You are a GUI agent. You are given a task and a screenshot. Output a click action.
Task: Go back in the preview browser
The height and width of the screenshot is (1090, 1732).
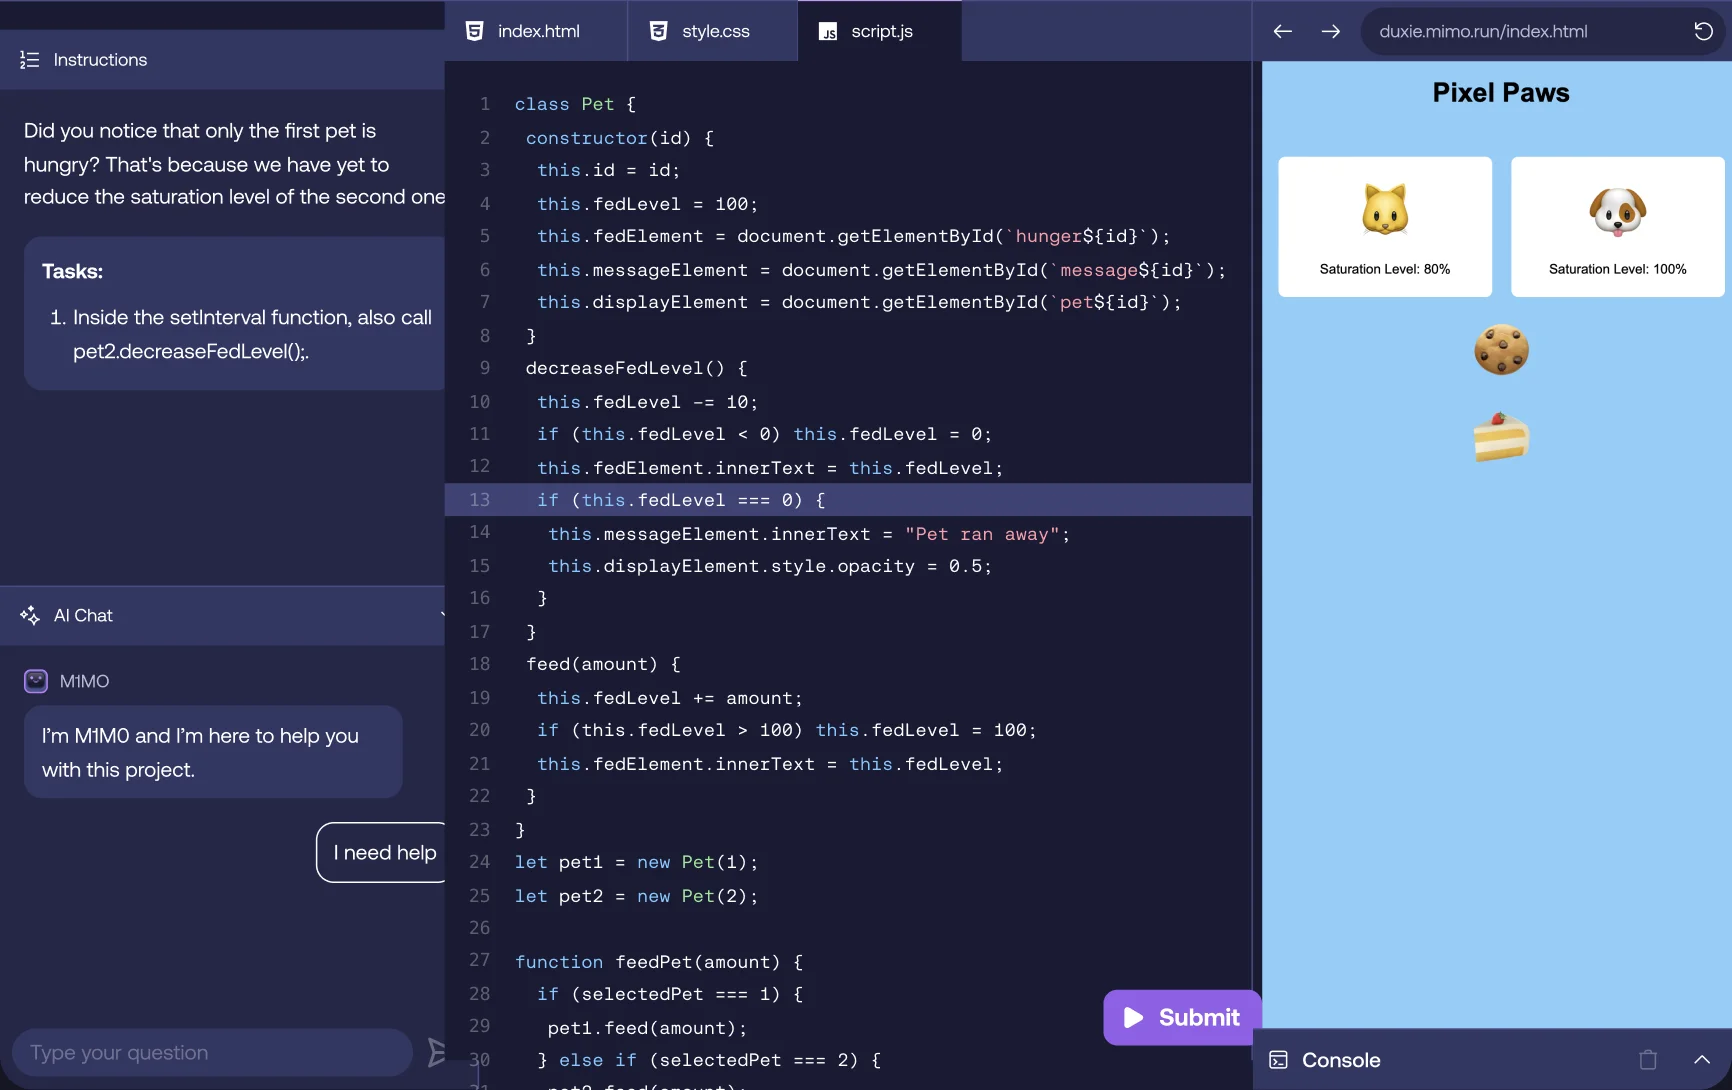(x=1283, y=31)
